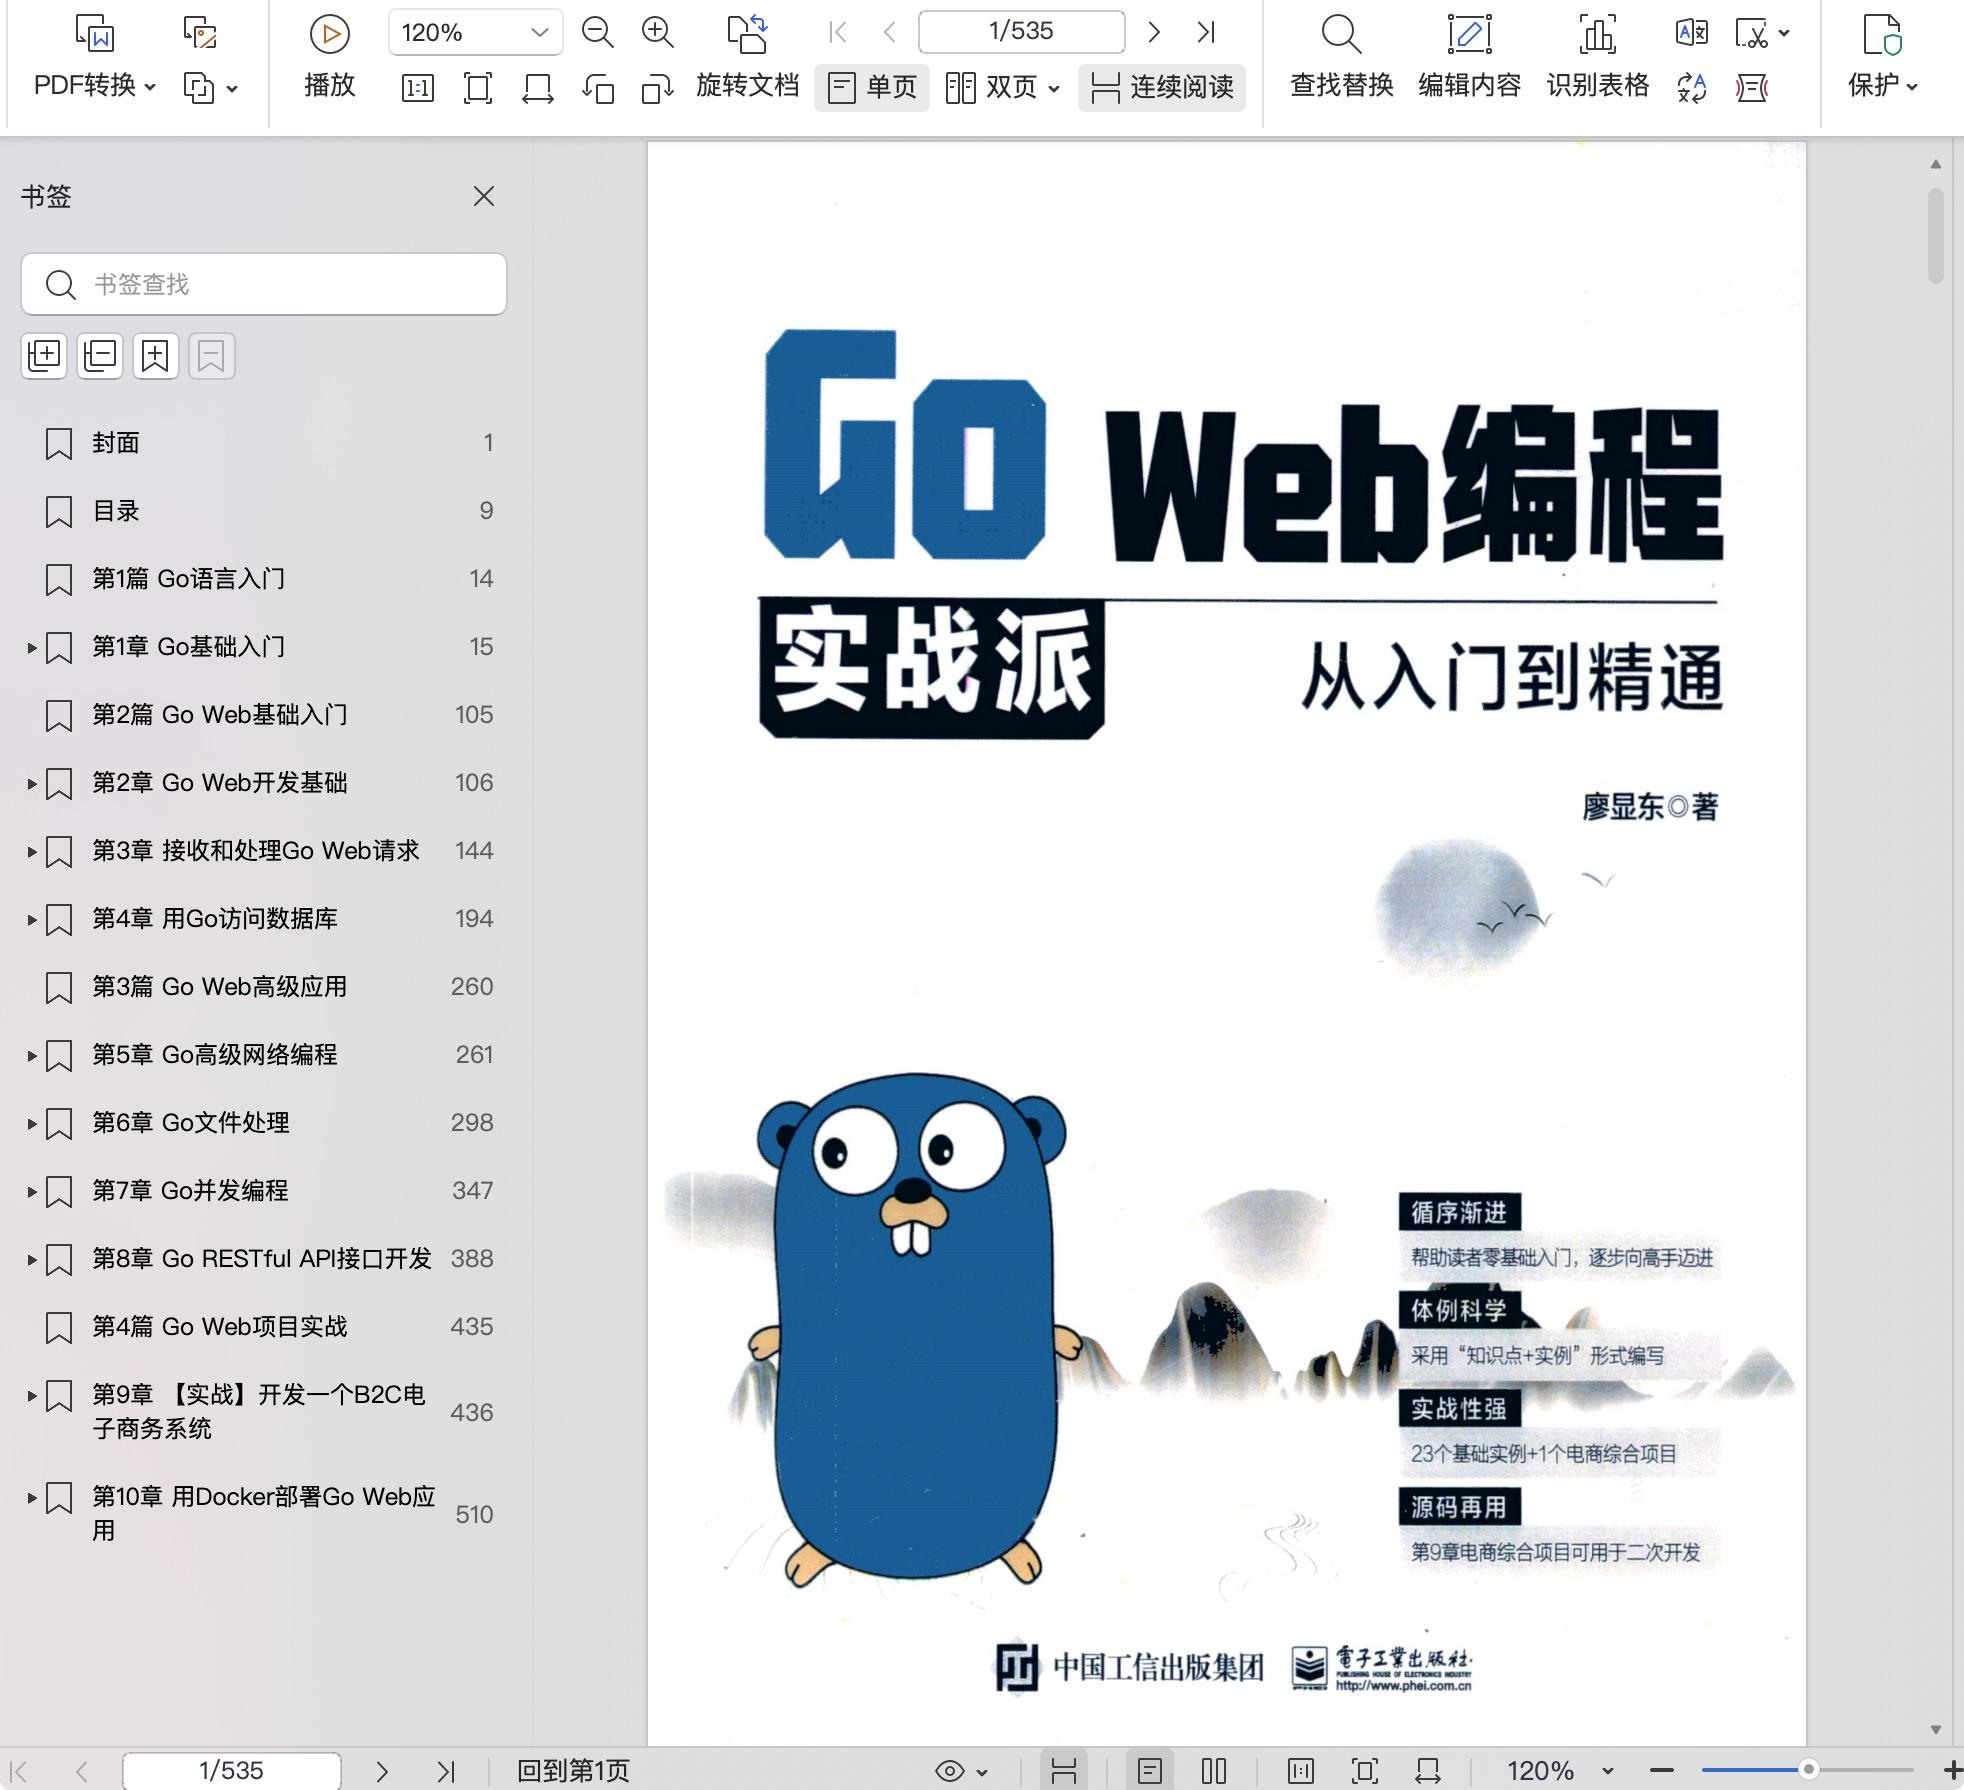The width and height of the screenshot is (1964, 1790).
Task: Click the PDF to Word icon
Action: pos(96,33)
